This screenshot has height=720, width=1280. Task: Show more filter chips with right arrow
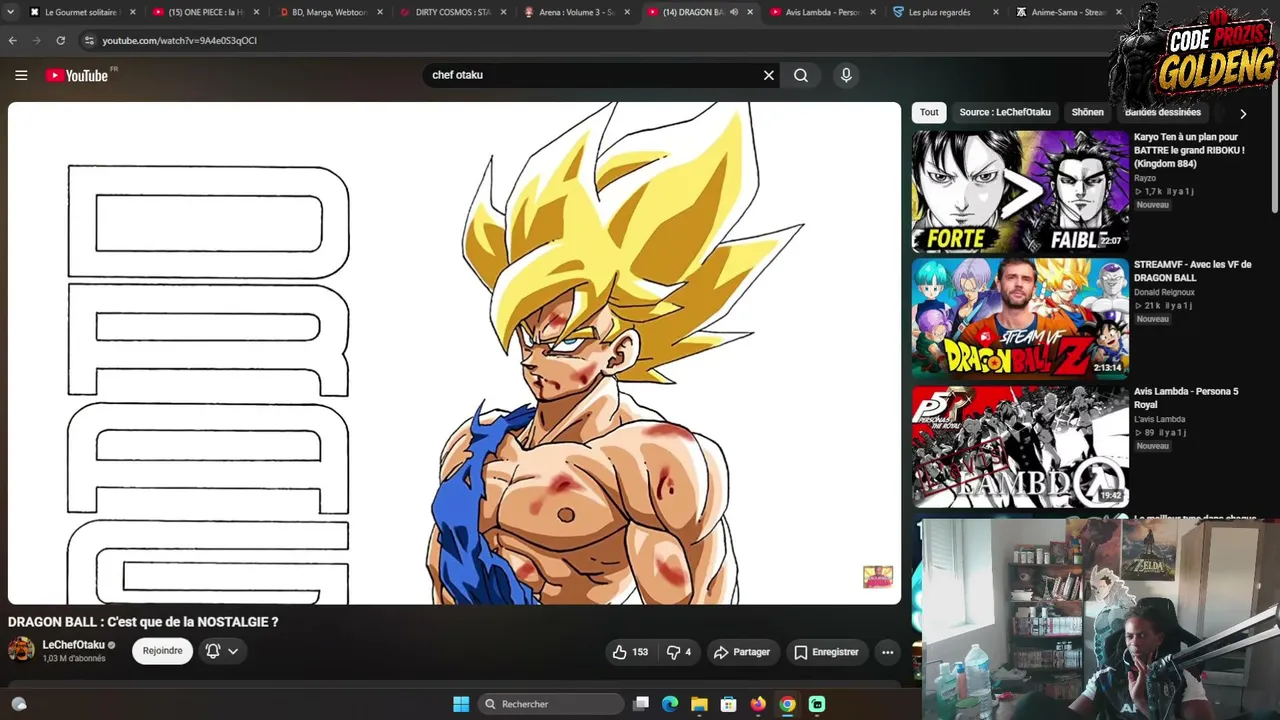[x=1243, y=113]
